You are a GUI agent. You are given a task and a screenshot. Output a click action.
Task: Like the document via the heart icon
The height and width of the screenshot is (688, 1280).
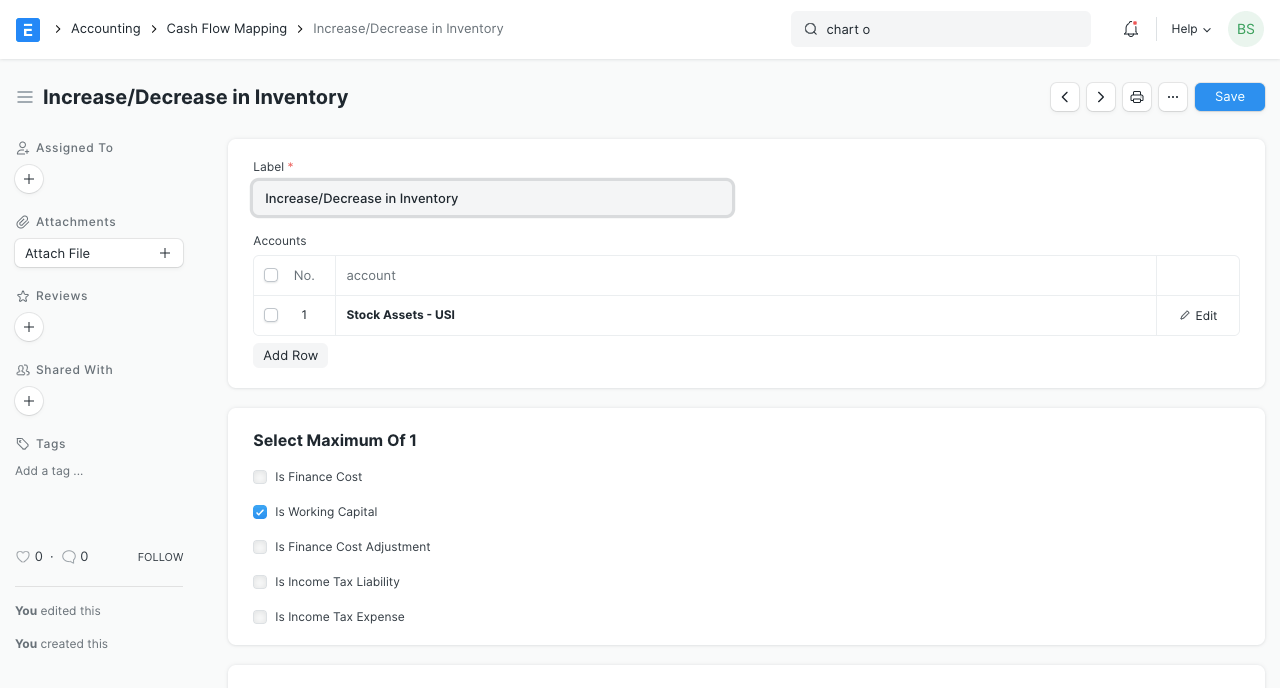pos(23,556)
